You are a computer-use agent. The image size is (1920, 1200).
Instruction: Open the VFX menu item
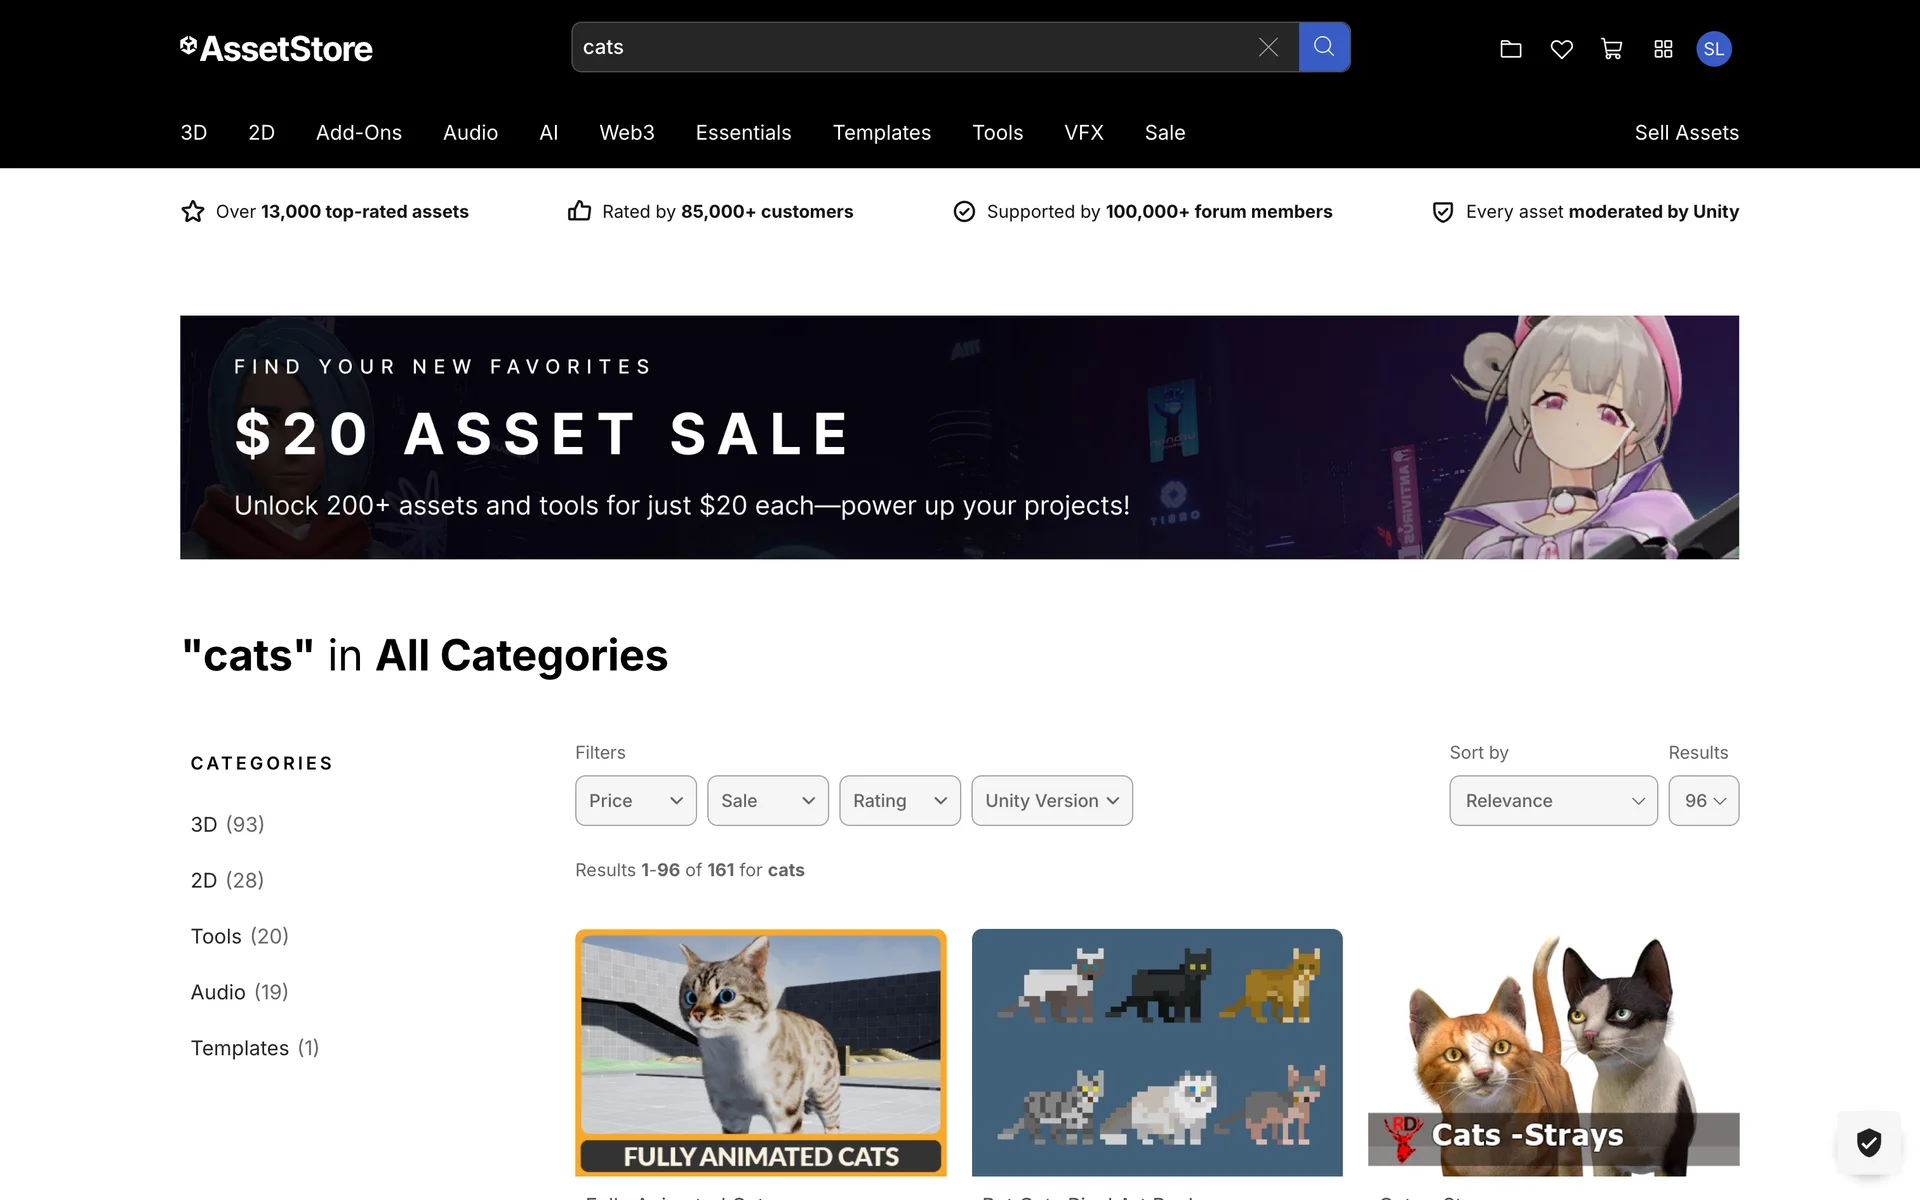pos(1084,133)
